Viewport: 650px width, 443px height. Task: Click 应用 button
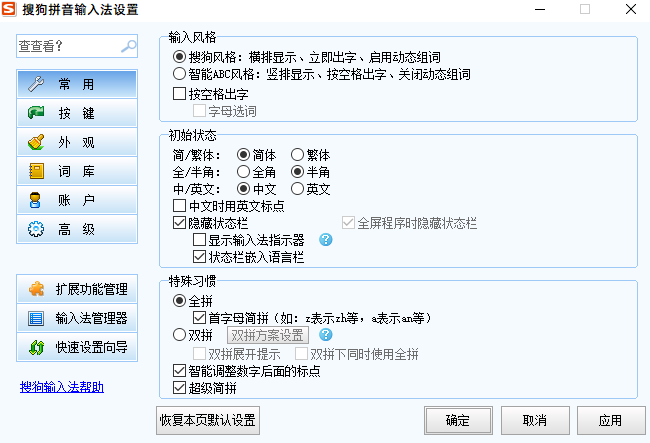[x=611, y=421]
